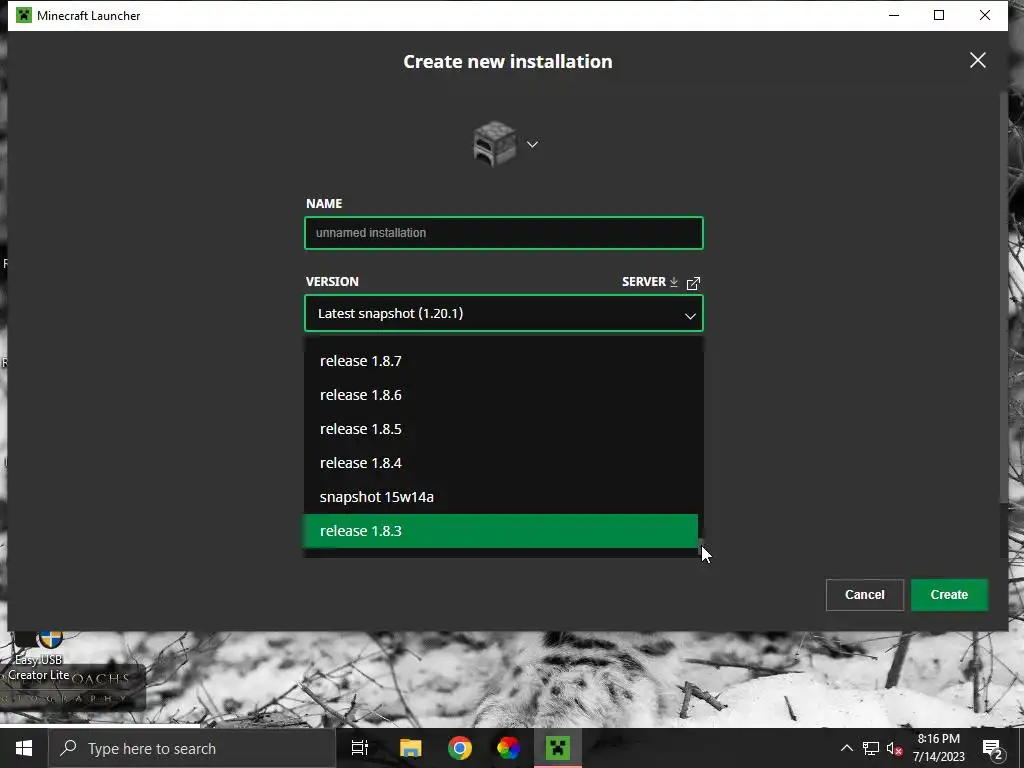The width and height of the screenshot is (1024, 768).
Task: Open the Windows Start menu
Action: pyautogui.click(x=24, y=748)
